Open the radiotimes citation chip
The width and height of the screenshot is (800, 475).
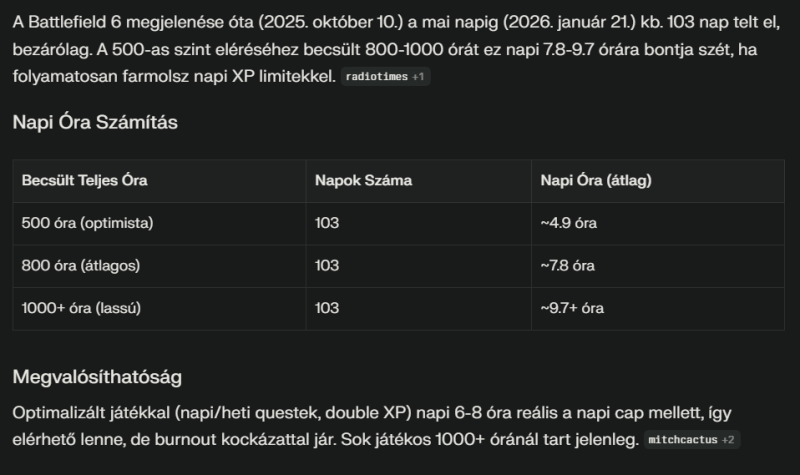(x=386, y=77)
